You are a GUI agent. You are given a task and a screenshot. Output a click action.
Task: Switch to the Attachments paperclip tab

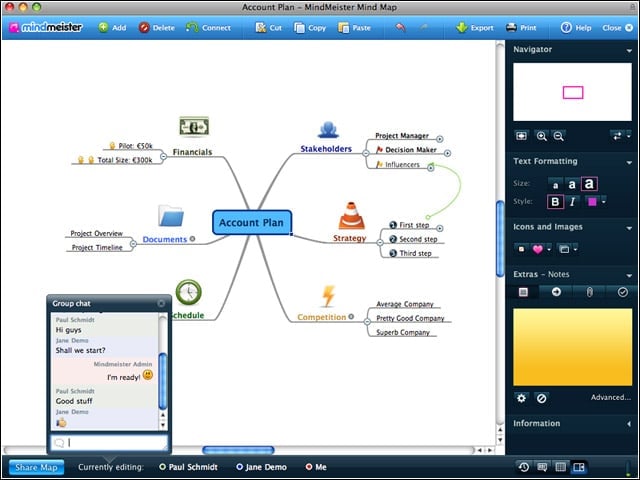click(589, 292)
